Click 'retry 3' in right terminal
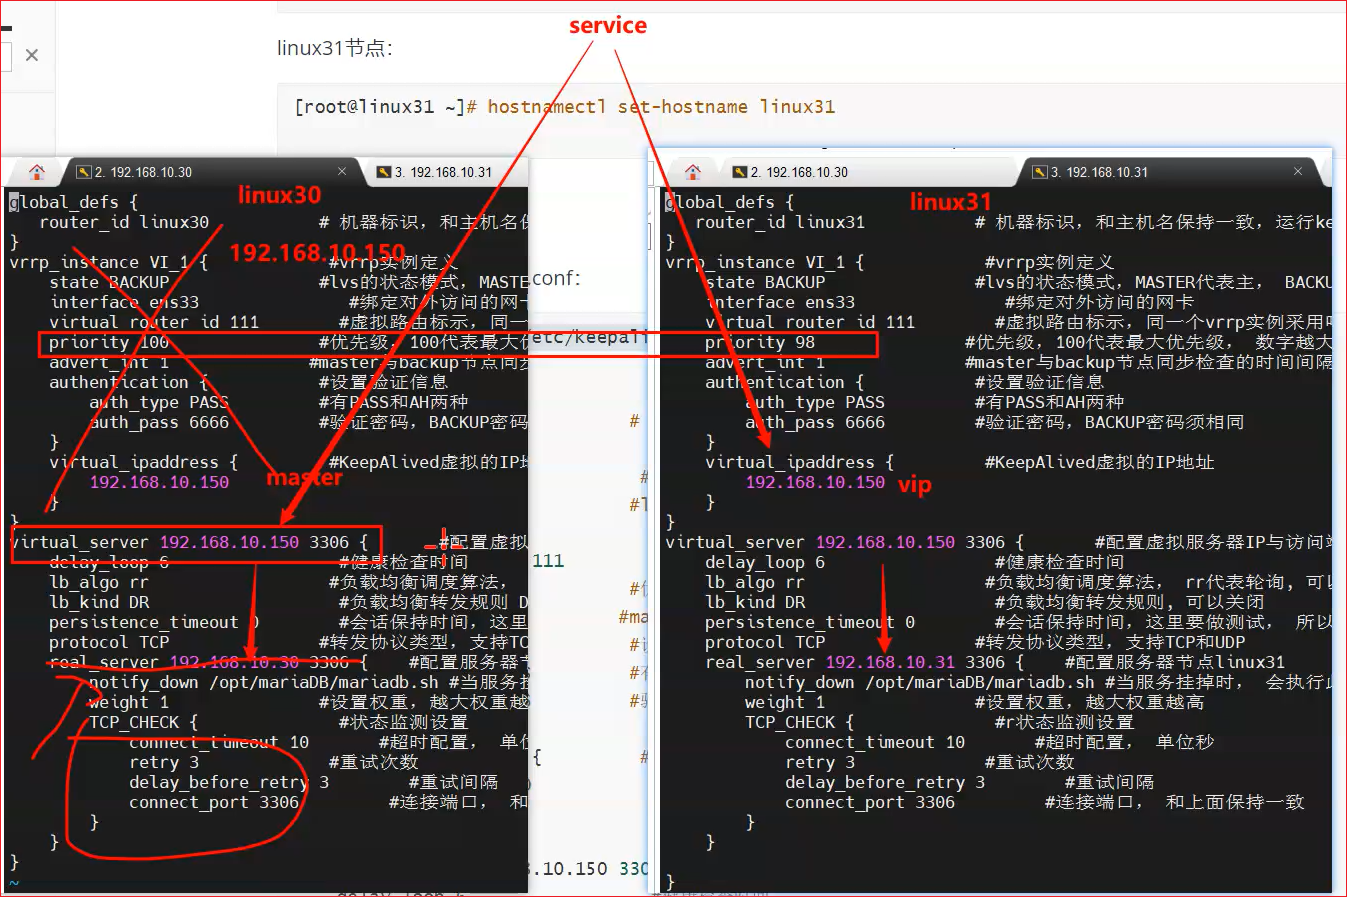 point(820,762)
